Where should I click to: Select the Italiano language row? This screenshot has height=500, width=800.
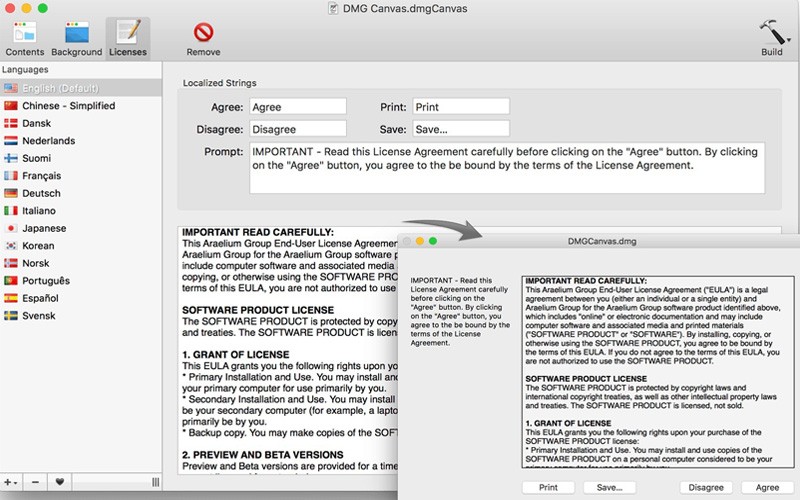point(81,211)
